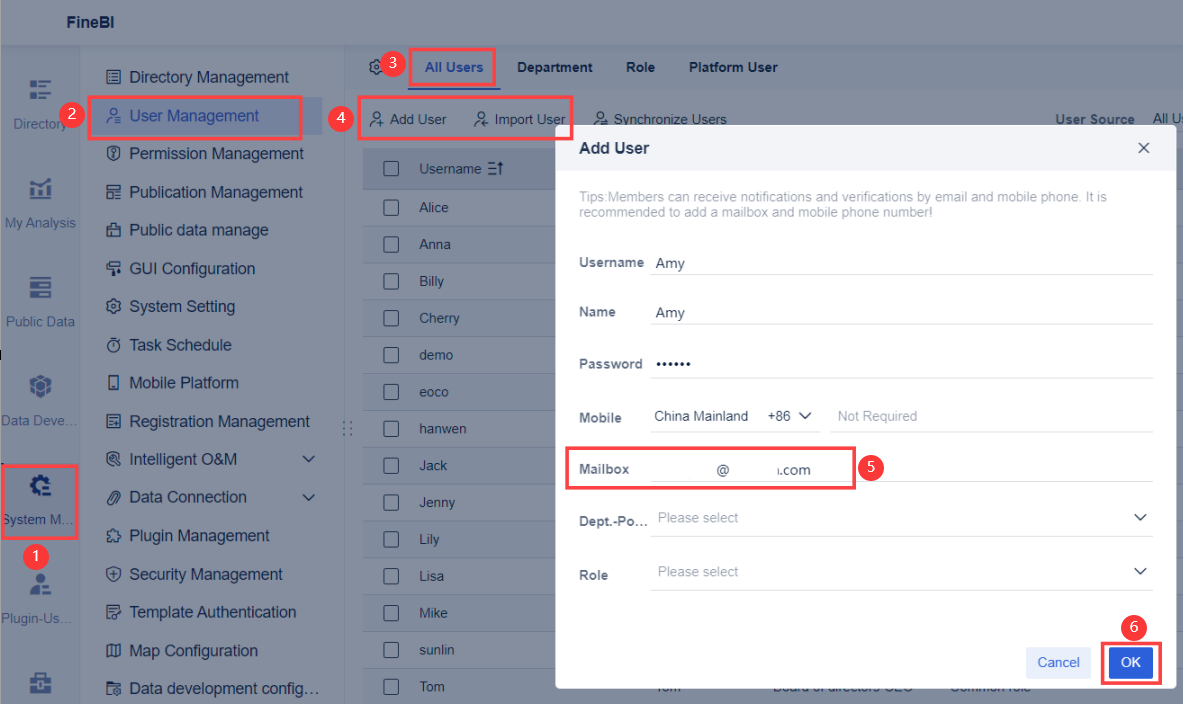This screenshot has height=704, width=1183.
Task: Open the Role selection dropdown
Action: pos(1139,571)
